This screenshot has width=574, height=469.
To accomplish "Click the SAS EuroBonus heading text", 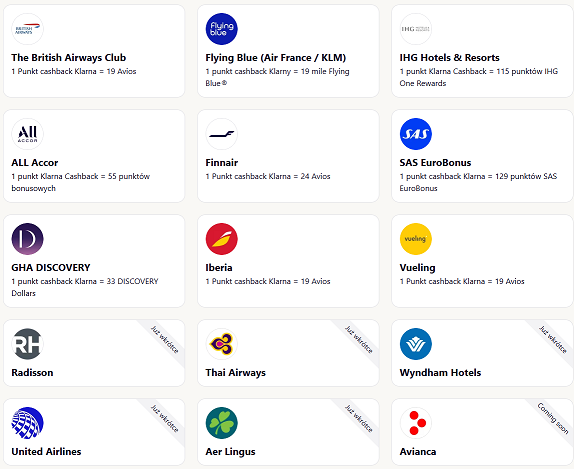I will click(x=435, y=163).
